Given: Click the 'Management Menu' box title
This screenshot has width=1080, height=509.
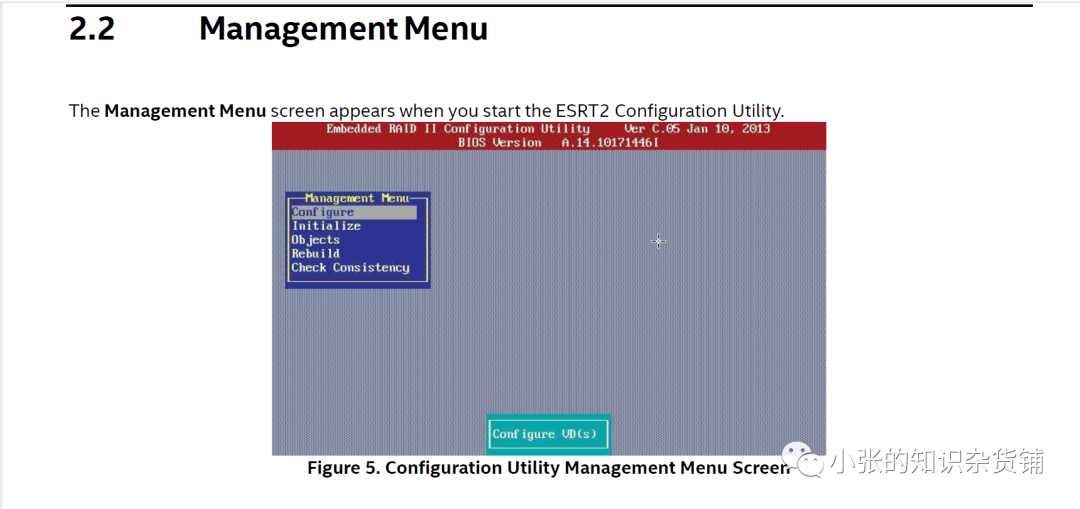Looking at the screenshot, I should (357, 198).
